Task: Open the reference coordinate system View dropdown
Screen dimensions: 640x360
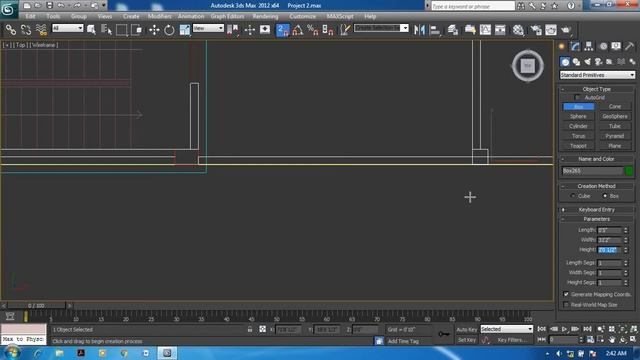Action: pyautogui.click(x=208, y=28)
